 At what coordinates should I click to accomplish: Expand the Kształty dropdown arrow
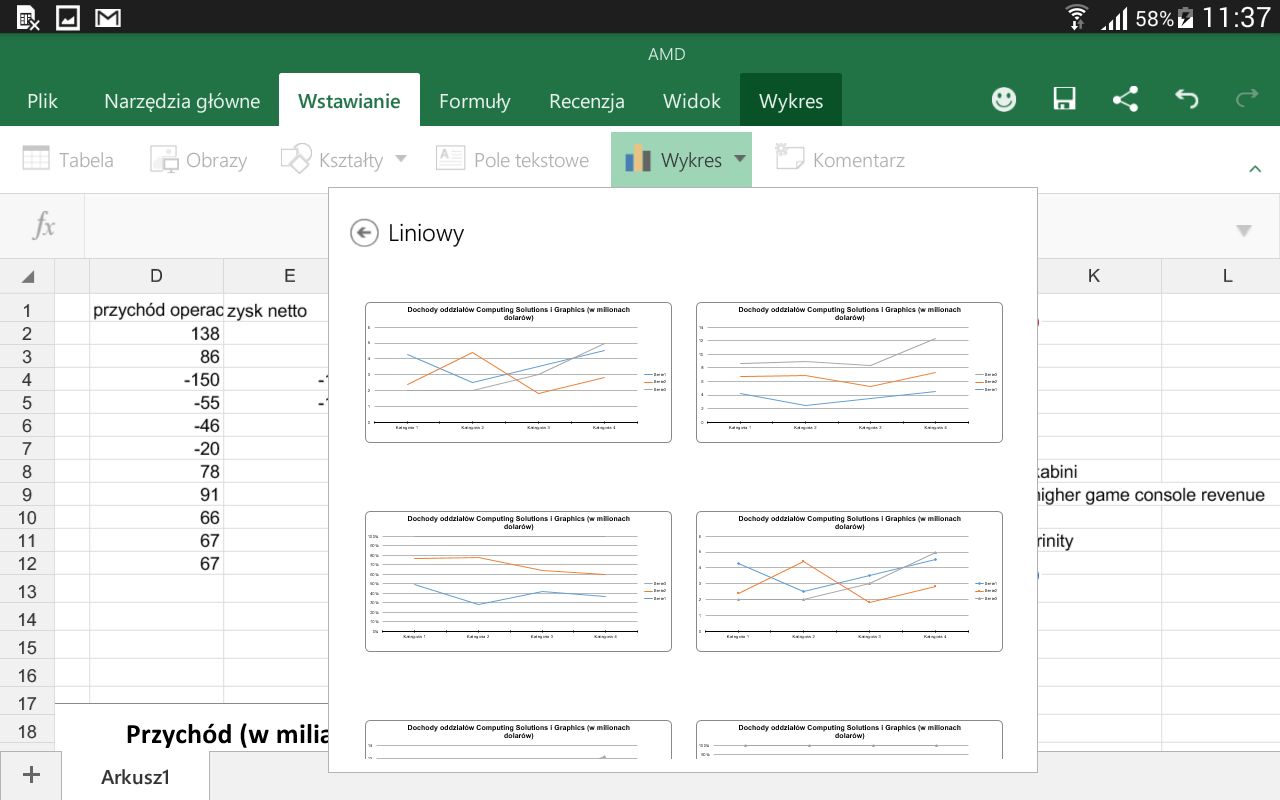click(400, 159)
